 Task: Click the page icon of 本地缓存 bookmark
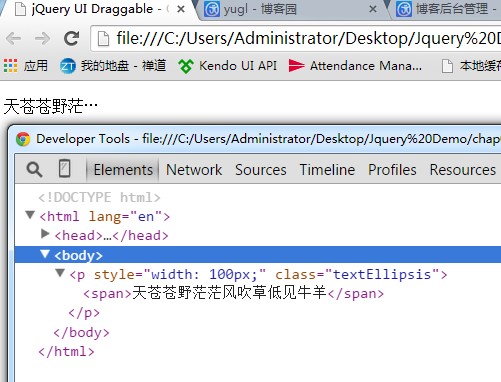[x=447, y=66]
